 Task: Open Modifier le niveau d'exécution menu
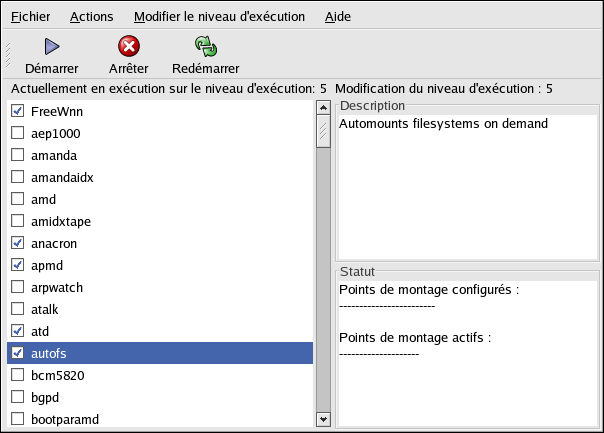coord(219,17)
